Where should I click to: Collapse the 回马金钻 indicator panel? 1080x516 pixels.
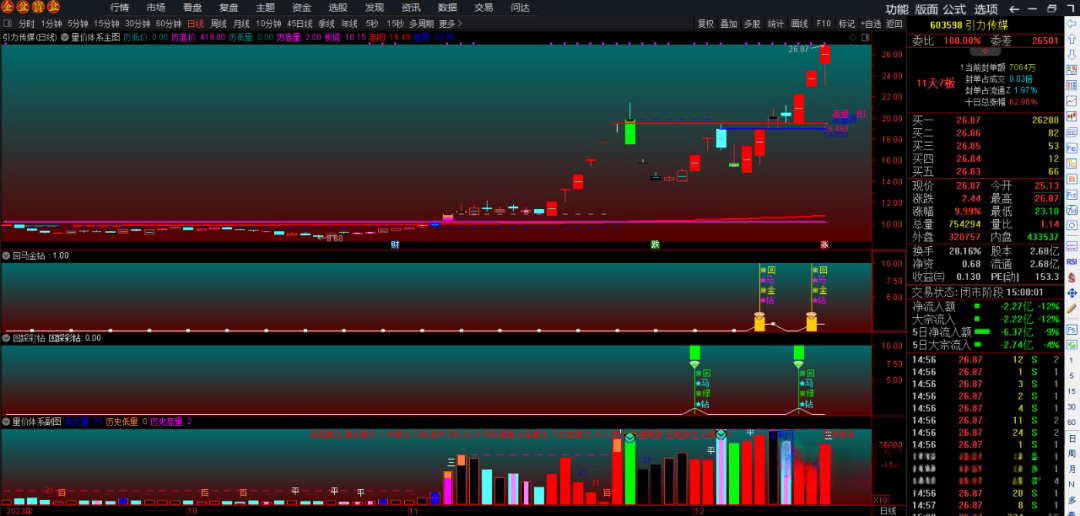6,255
